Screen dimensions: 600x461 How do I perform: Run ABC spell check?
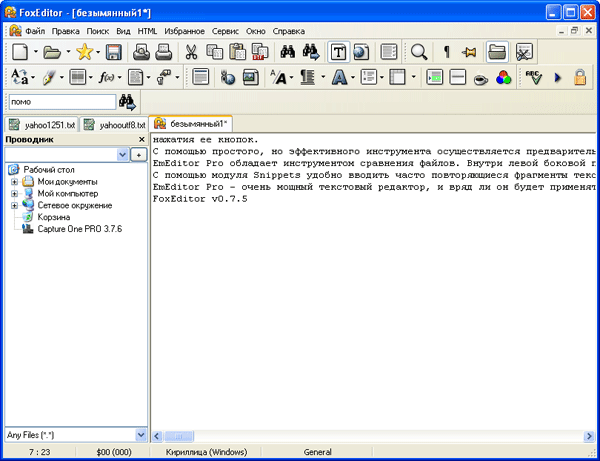point(533,77)
